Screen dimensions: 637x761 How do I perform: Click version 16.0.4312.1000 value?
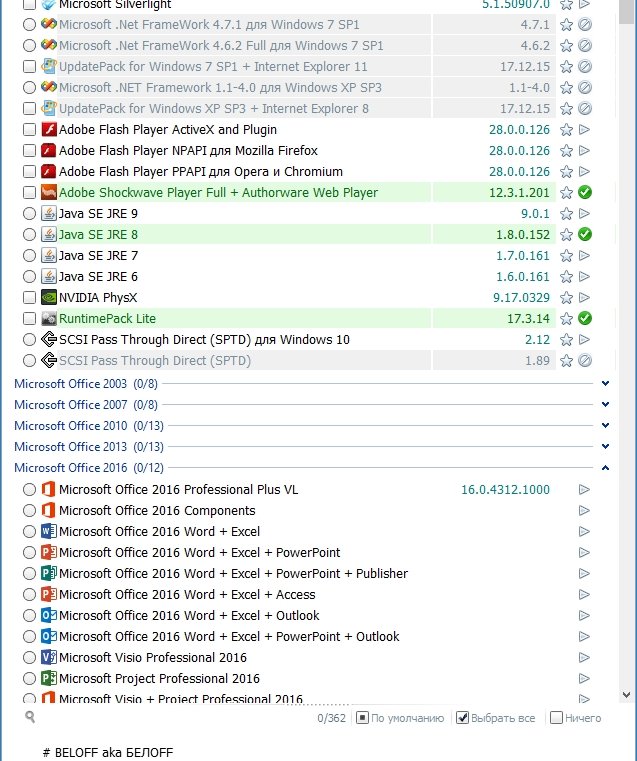click(x=505, y=490)
